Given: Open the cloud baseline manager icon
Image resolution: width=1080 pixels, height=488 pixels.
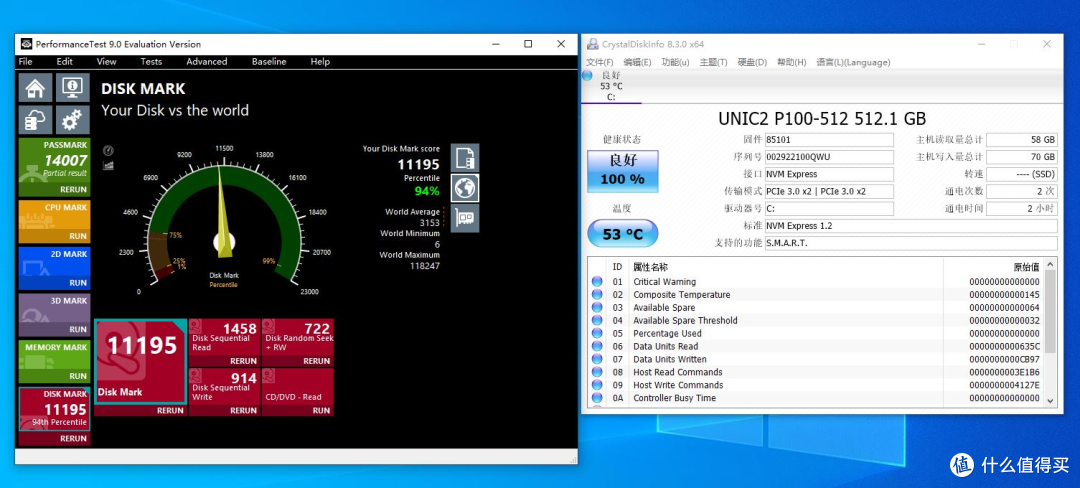Looking at the screenshot, I should click(x=36, y=120).
